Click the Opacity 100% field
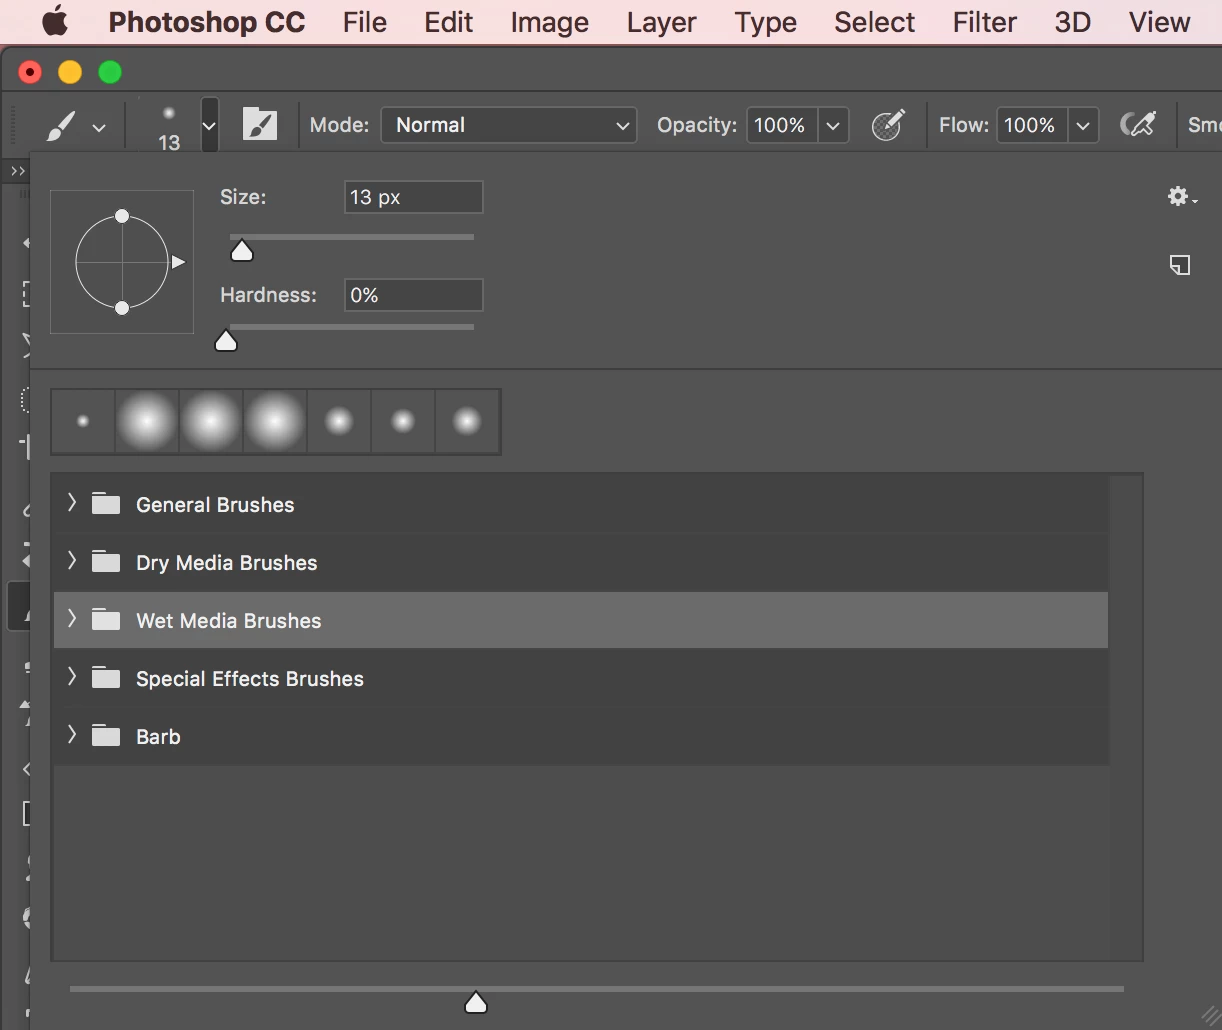This screenshot has height=1030, width=1222. pos(781,125)
